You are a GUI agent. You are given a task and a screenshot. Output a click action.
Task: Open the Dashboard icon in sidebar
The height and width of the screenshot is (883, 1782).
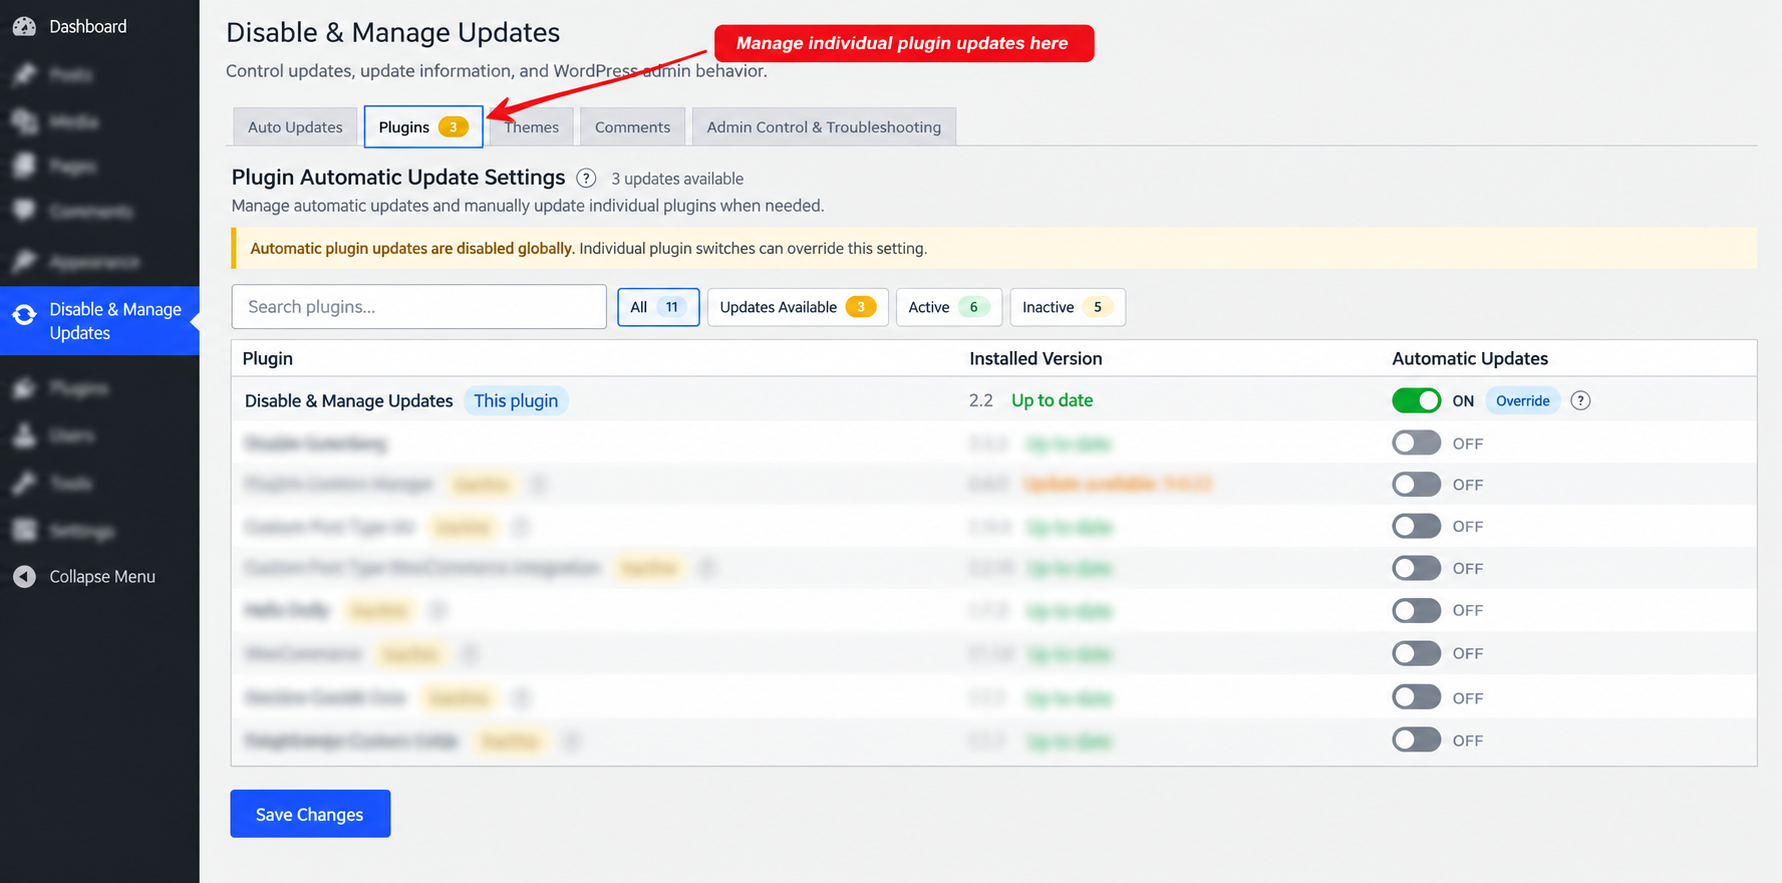coord(24,27)
